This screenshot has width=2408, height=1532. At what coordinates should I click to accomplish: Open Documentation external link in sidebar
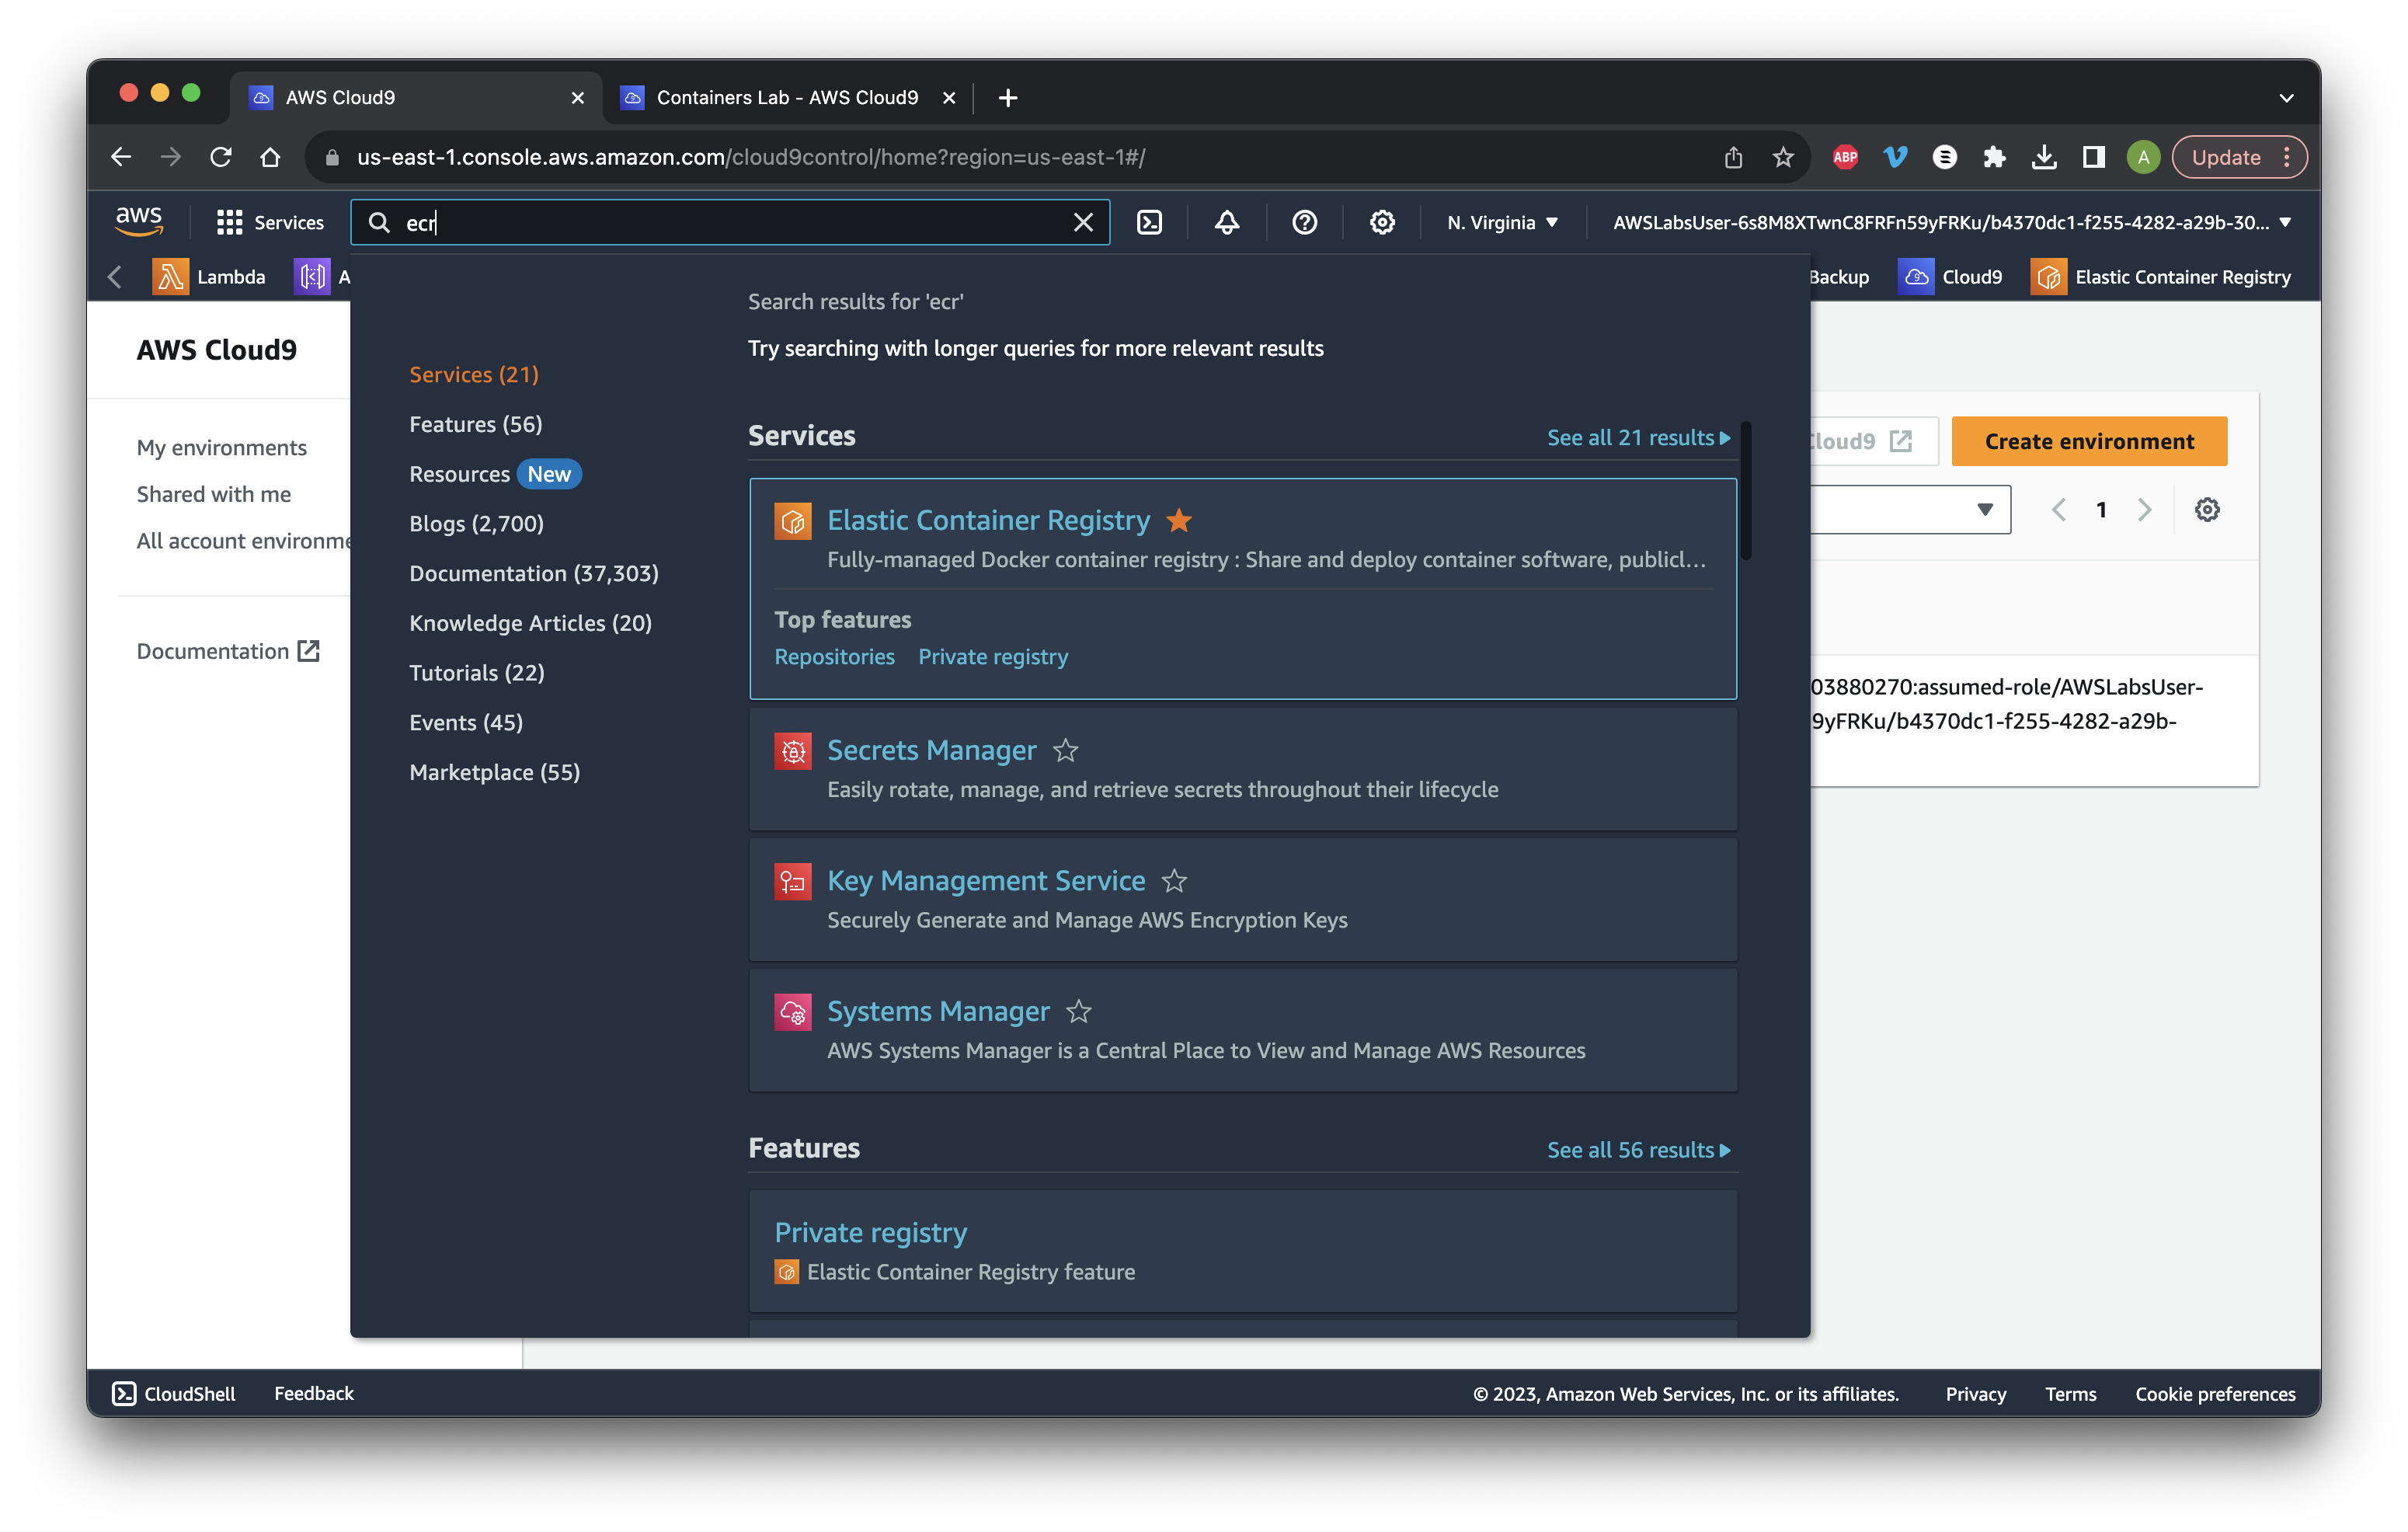[x=228, y=651]
